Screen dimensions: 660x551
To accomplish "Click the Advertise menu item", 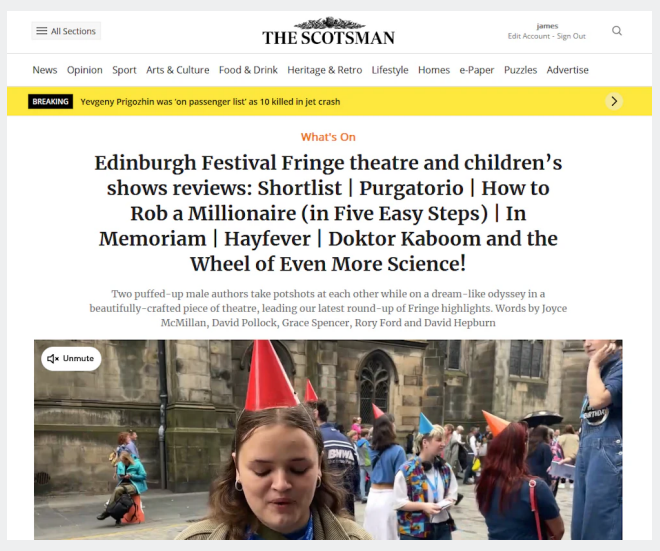I will 567,70.
